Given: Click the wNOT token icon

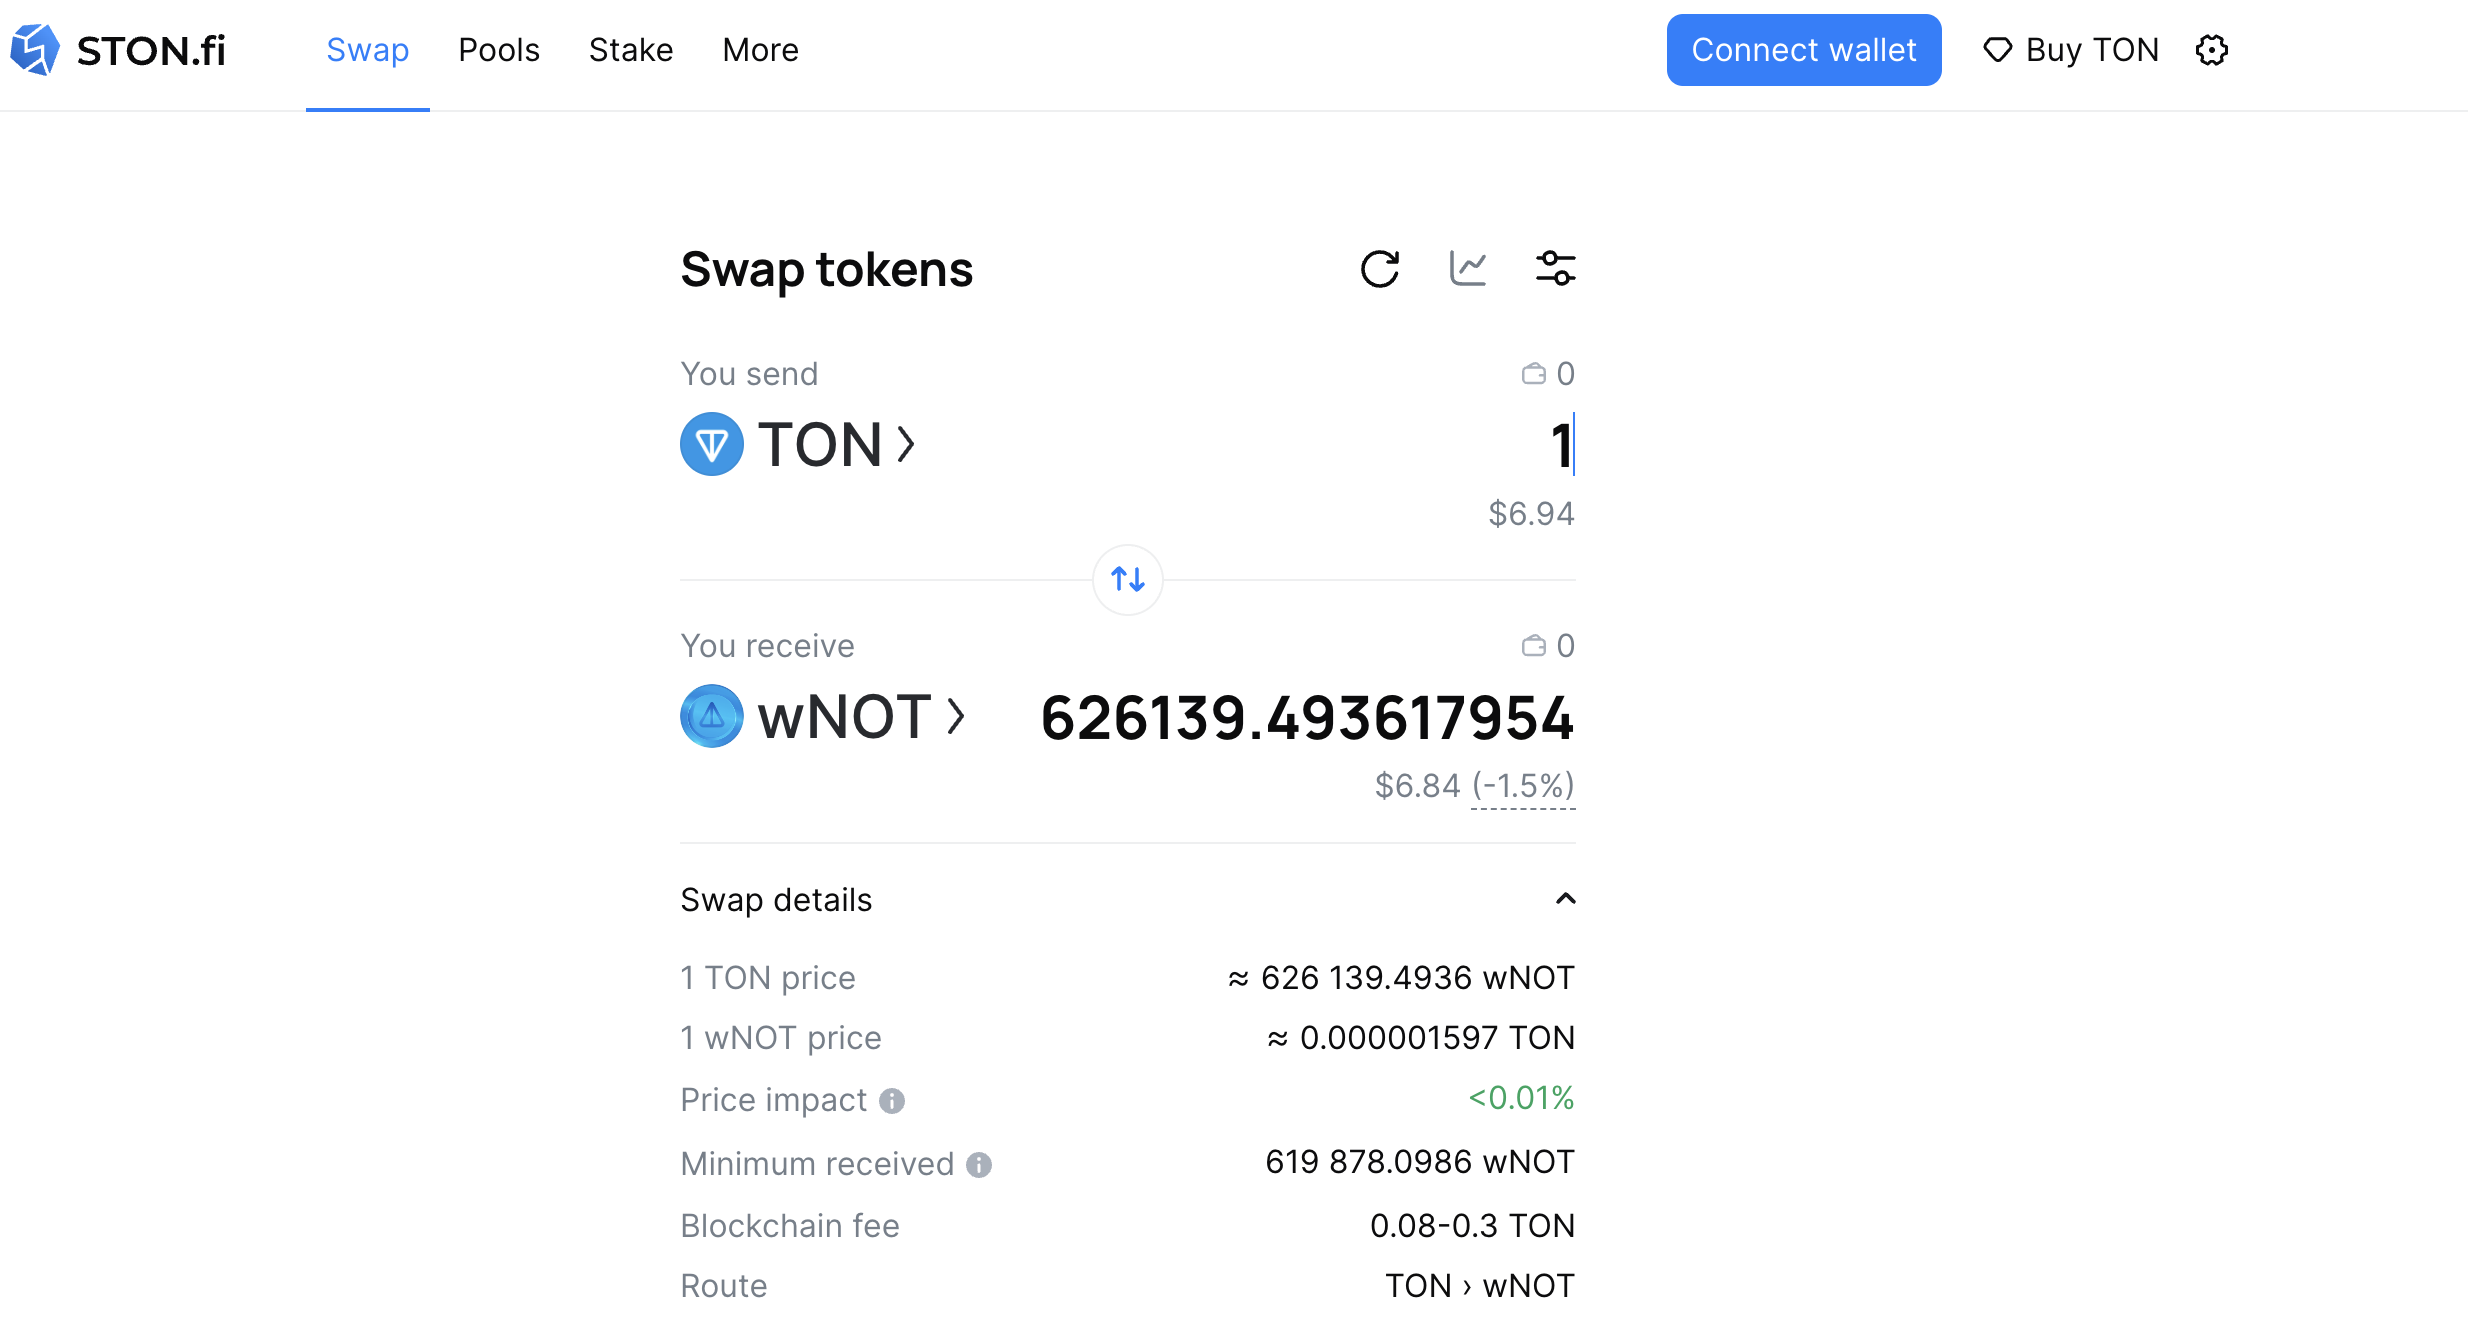Looking at the screenshot, I should click(712, 716).
